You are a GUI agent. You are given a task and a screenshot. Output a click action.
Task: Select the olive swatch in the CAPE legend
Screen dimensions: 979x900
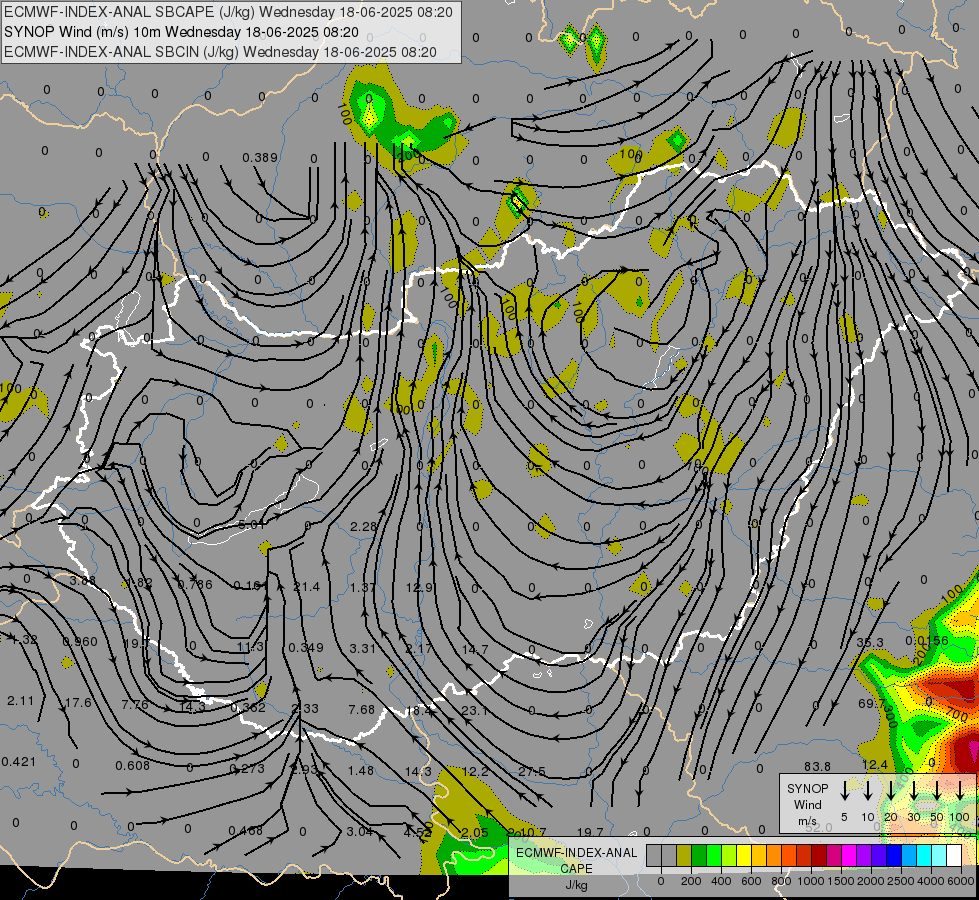(684, 855)
